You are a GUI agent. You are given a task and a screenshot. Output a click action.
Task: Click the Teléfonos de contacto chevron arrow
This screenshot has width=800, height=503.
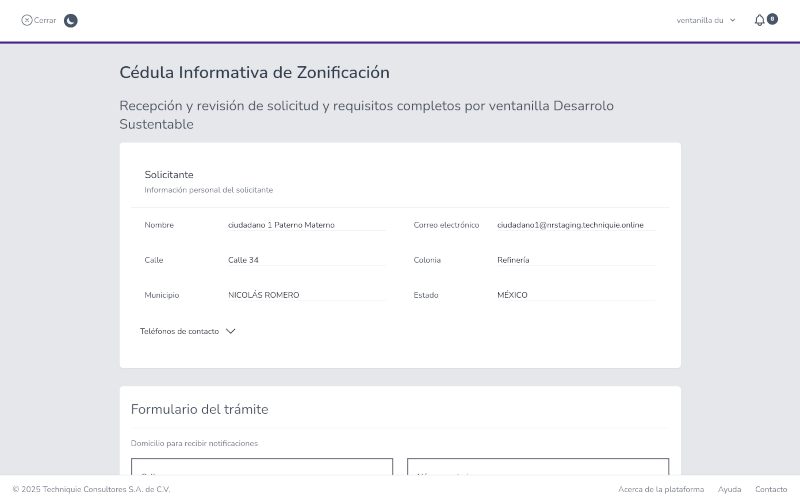click(x=231, y=331)
